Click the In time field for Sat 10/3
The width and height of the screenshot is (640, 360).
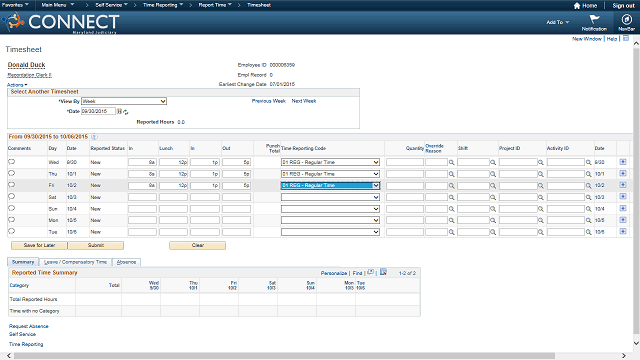click(x=142, y=197)
